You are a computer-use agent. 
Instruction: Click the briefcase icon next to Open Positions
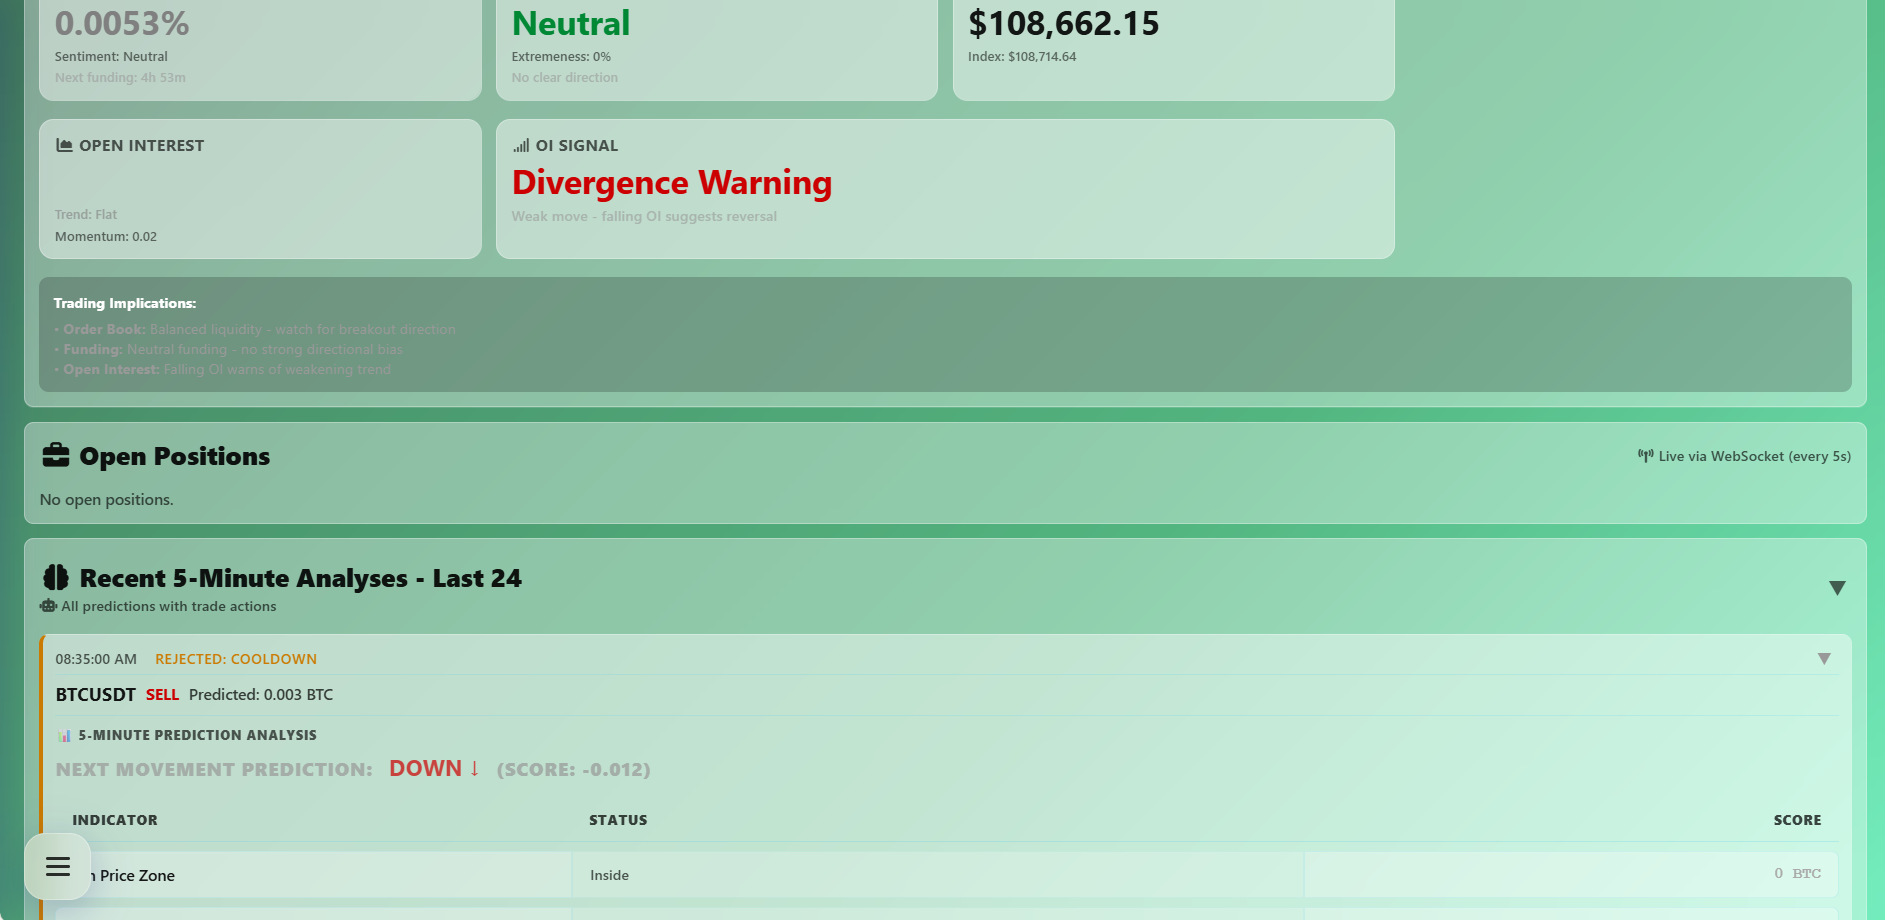[57, 455]
